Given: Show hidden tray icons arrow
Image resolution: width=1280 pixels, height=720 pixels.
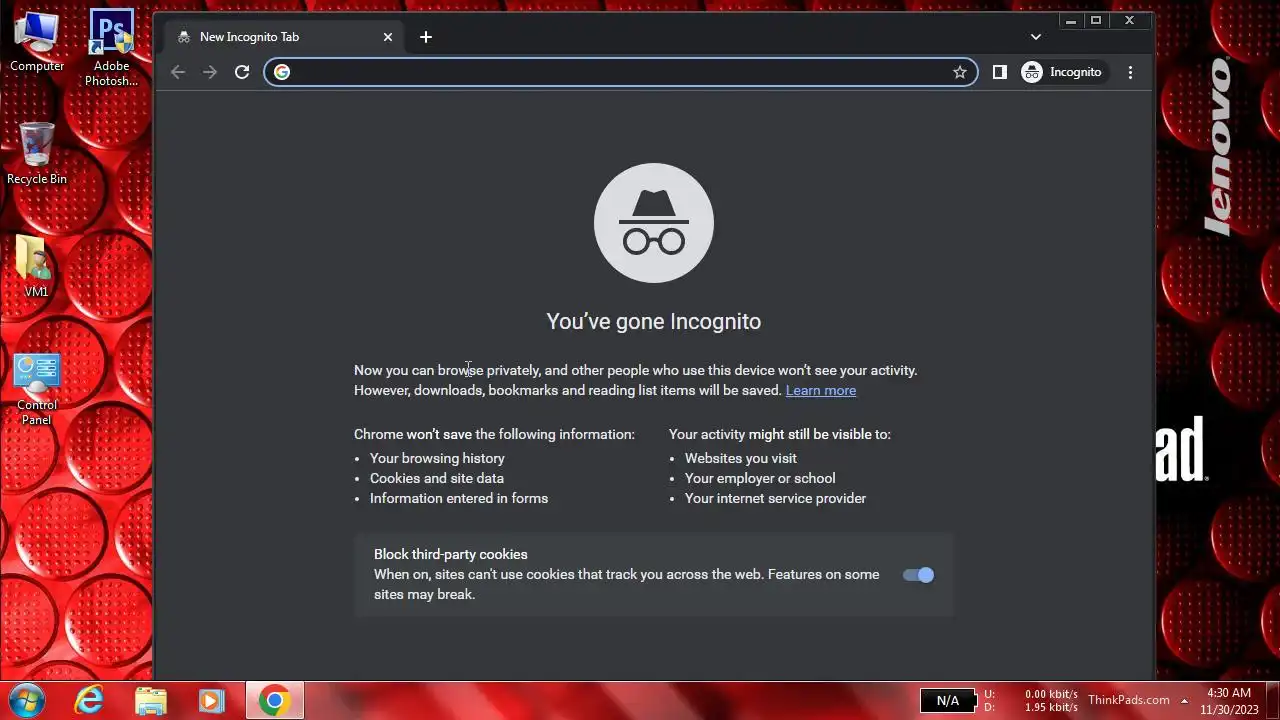Looking at the screenshot, I should [x=1184, y=700].
